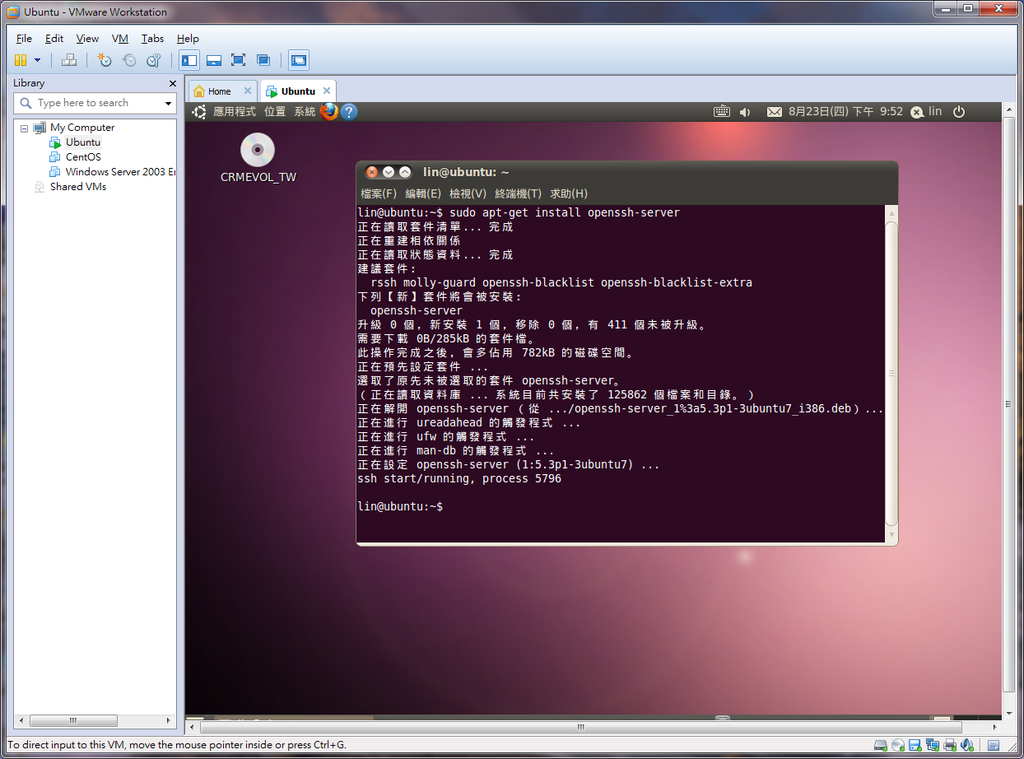1024x759 pixels.
Task: Click the hard disk device status icon
Action: [880, 745]
